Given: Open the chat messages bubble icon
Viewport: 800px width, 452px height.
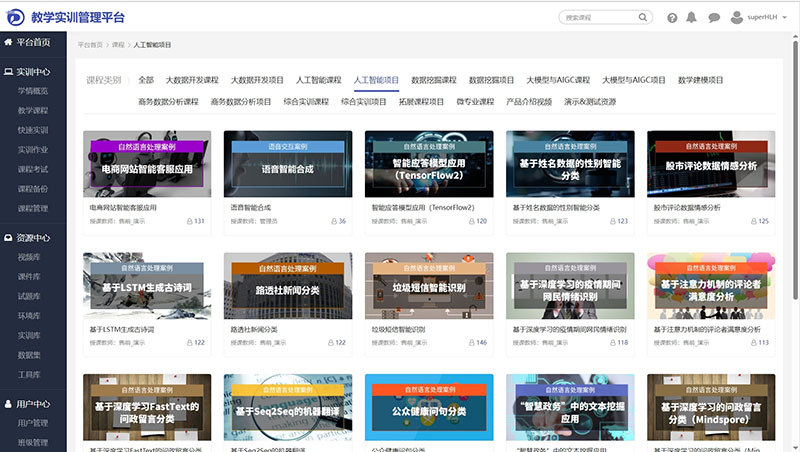Looking at the screenshot, I should point(714,18).
